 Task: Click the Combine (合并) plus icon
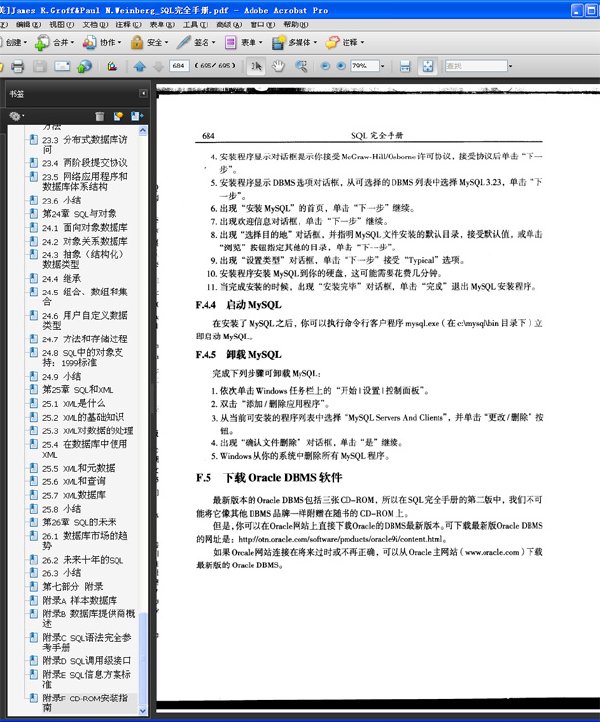tap(42, 42)
